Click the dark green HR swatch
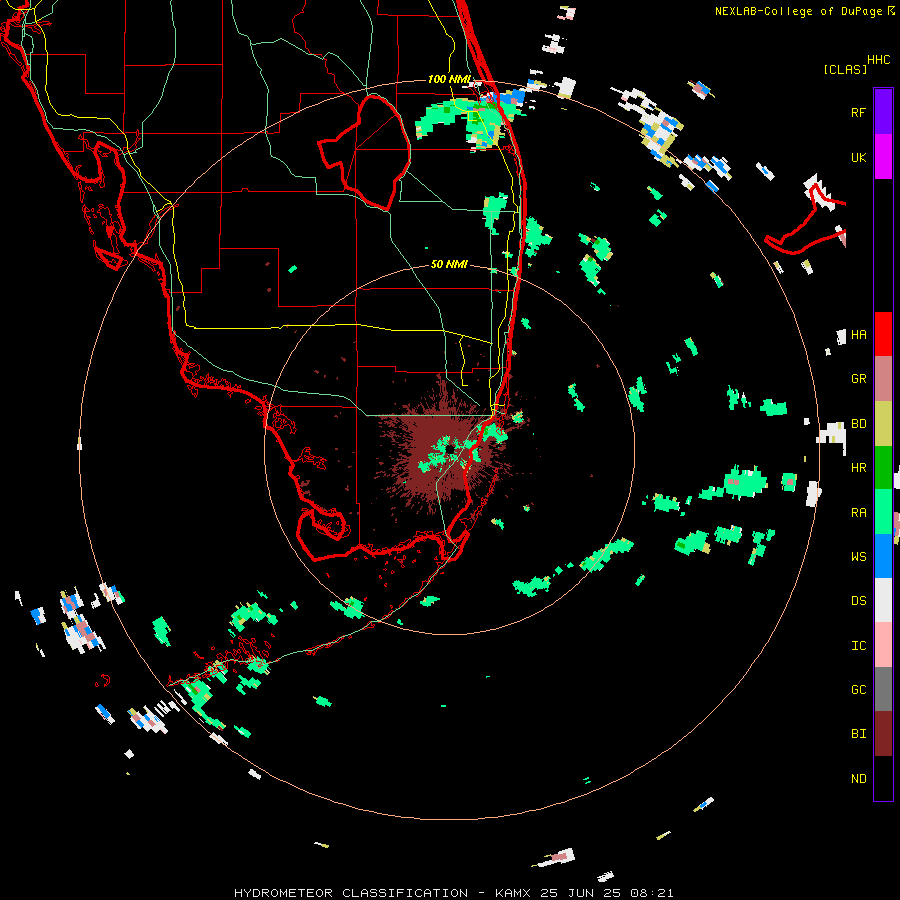The height and width of the screenshot is (900, 900). [x=883, y=468]
